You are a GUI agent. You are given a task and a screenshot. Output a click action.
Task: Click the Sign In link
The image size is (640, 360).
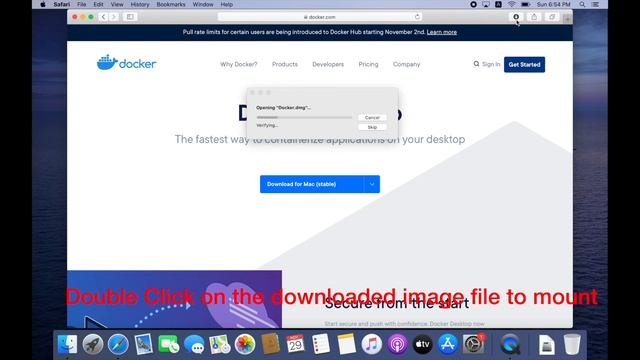point(491,64)
